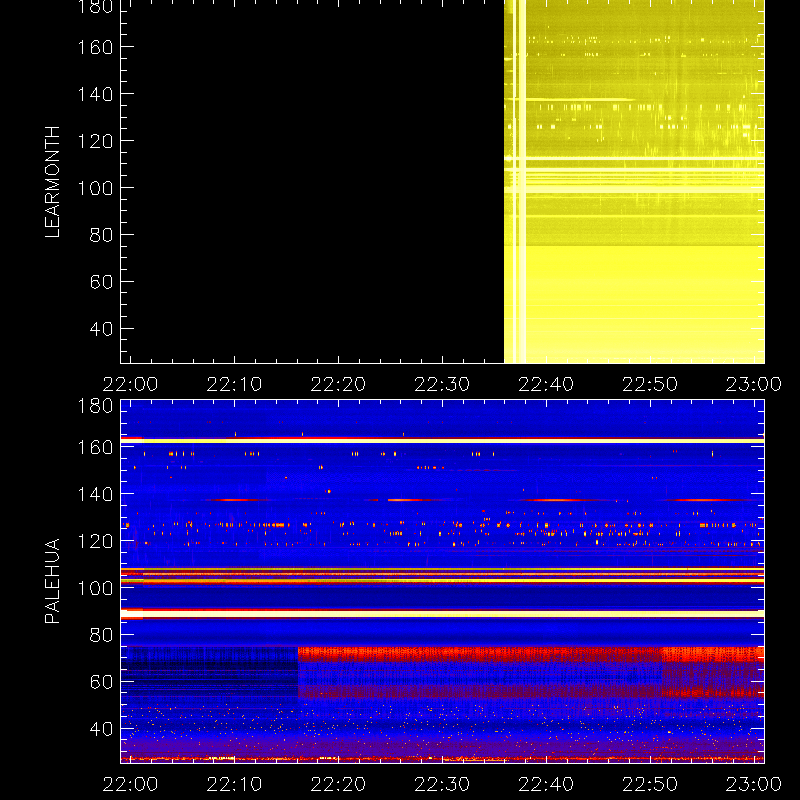The image size is (800, 800).
Task: Click the 23:00 time label under the Learmonth plot
Action: [x=754, y=384]
